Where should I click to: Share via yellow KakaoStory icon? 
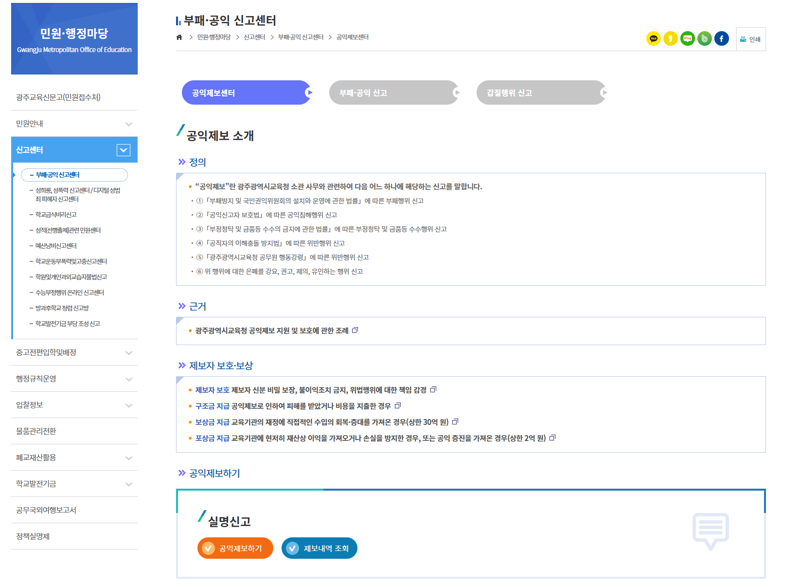(670, 39)
